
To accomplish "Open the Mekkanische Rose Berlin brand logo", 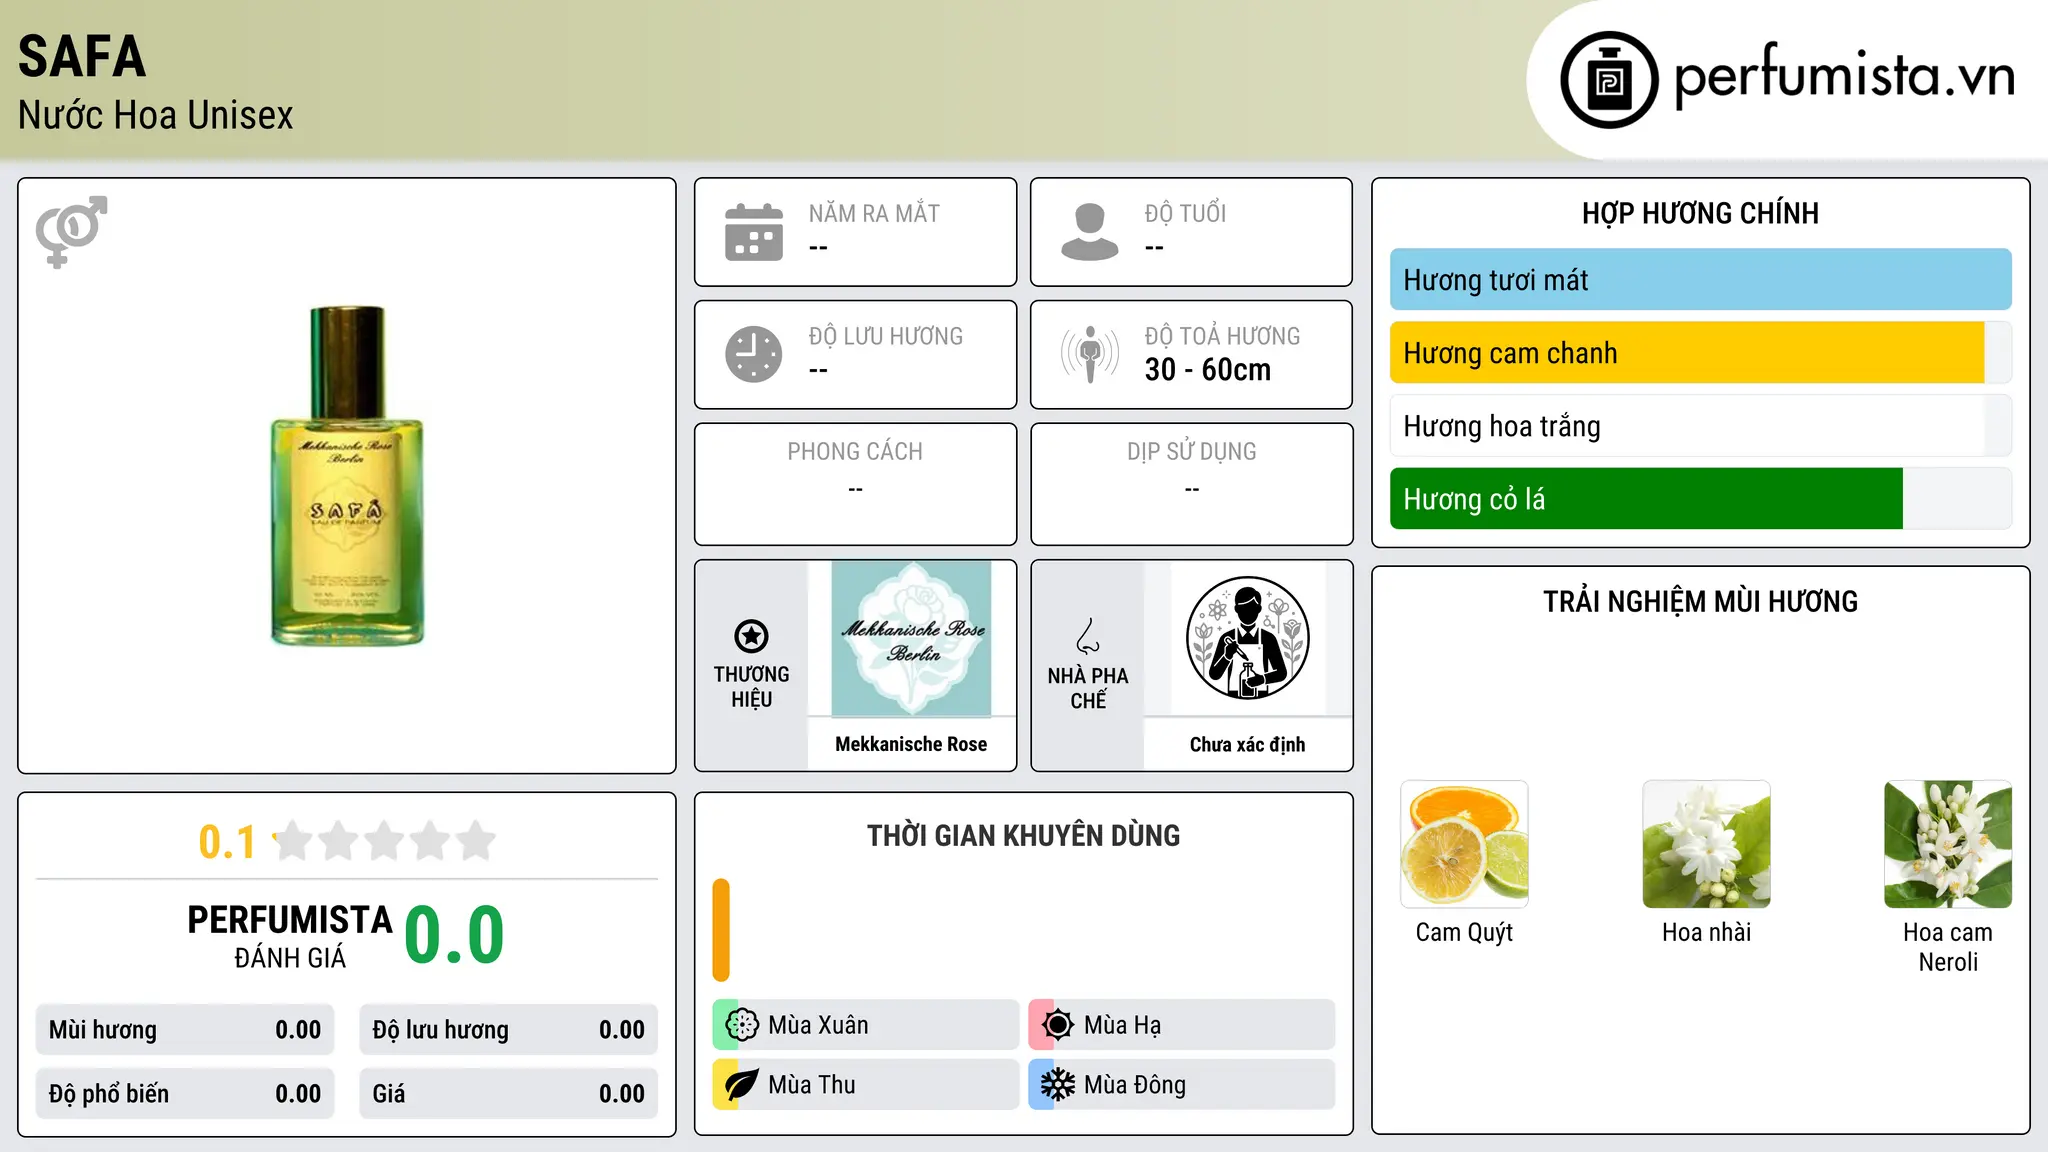I will click(911, 638).
